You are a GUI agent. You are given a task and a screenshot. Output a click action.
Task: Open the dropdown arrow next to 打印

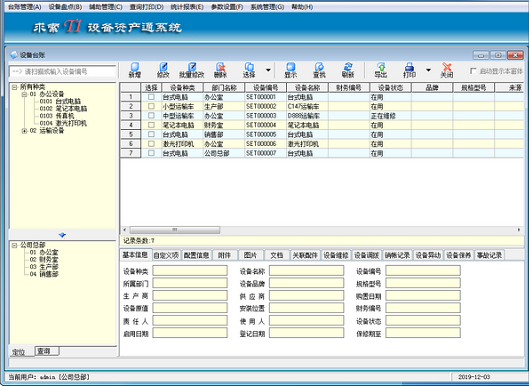(x=428, y=70)
